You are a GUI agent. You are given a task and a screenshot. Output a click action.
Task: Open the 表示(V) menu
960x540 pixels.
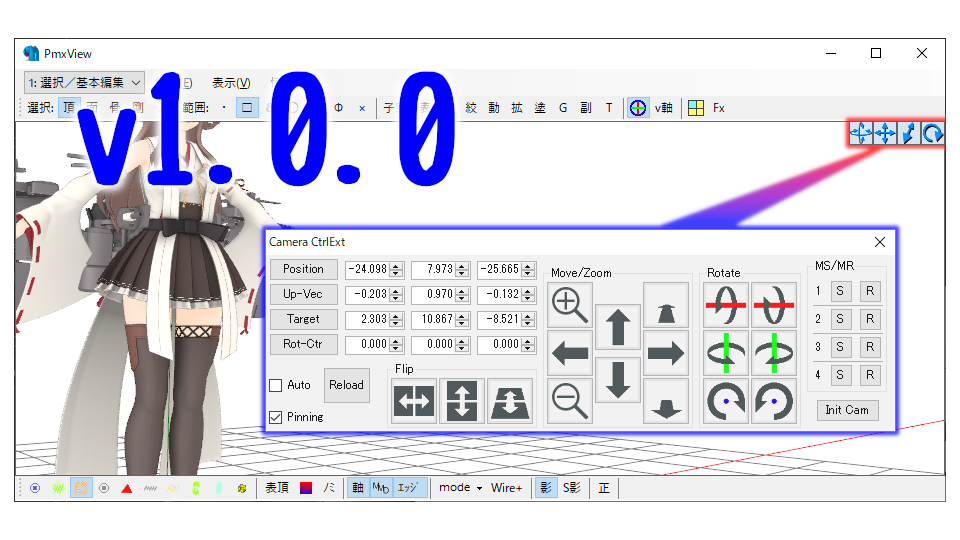tap(231, 83)
